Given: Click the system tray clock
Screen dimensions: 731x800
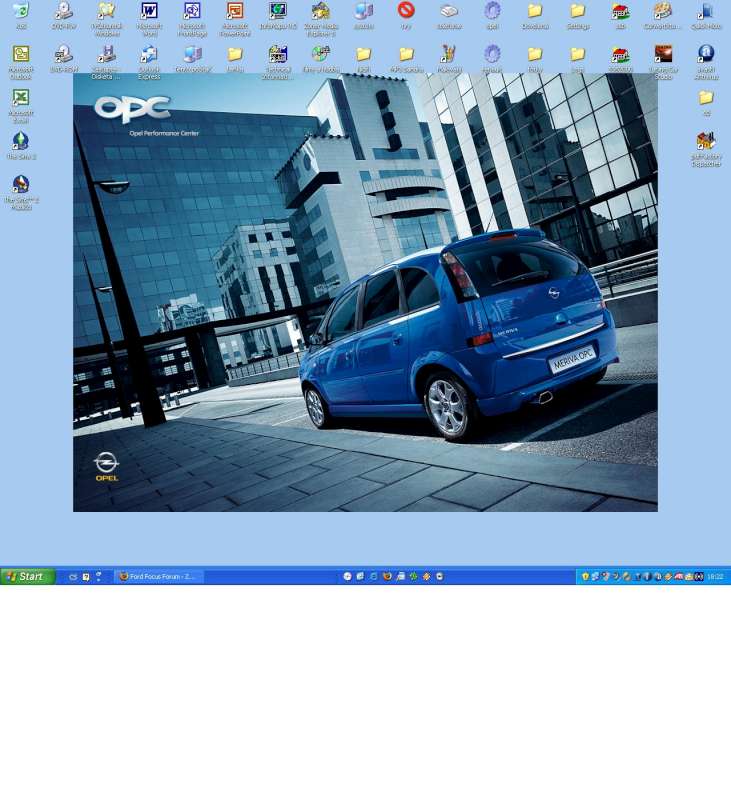Looking at the screenshot, I should click(x=715, y=576).
